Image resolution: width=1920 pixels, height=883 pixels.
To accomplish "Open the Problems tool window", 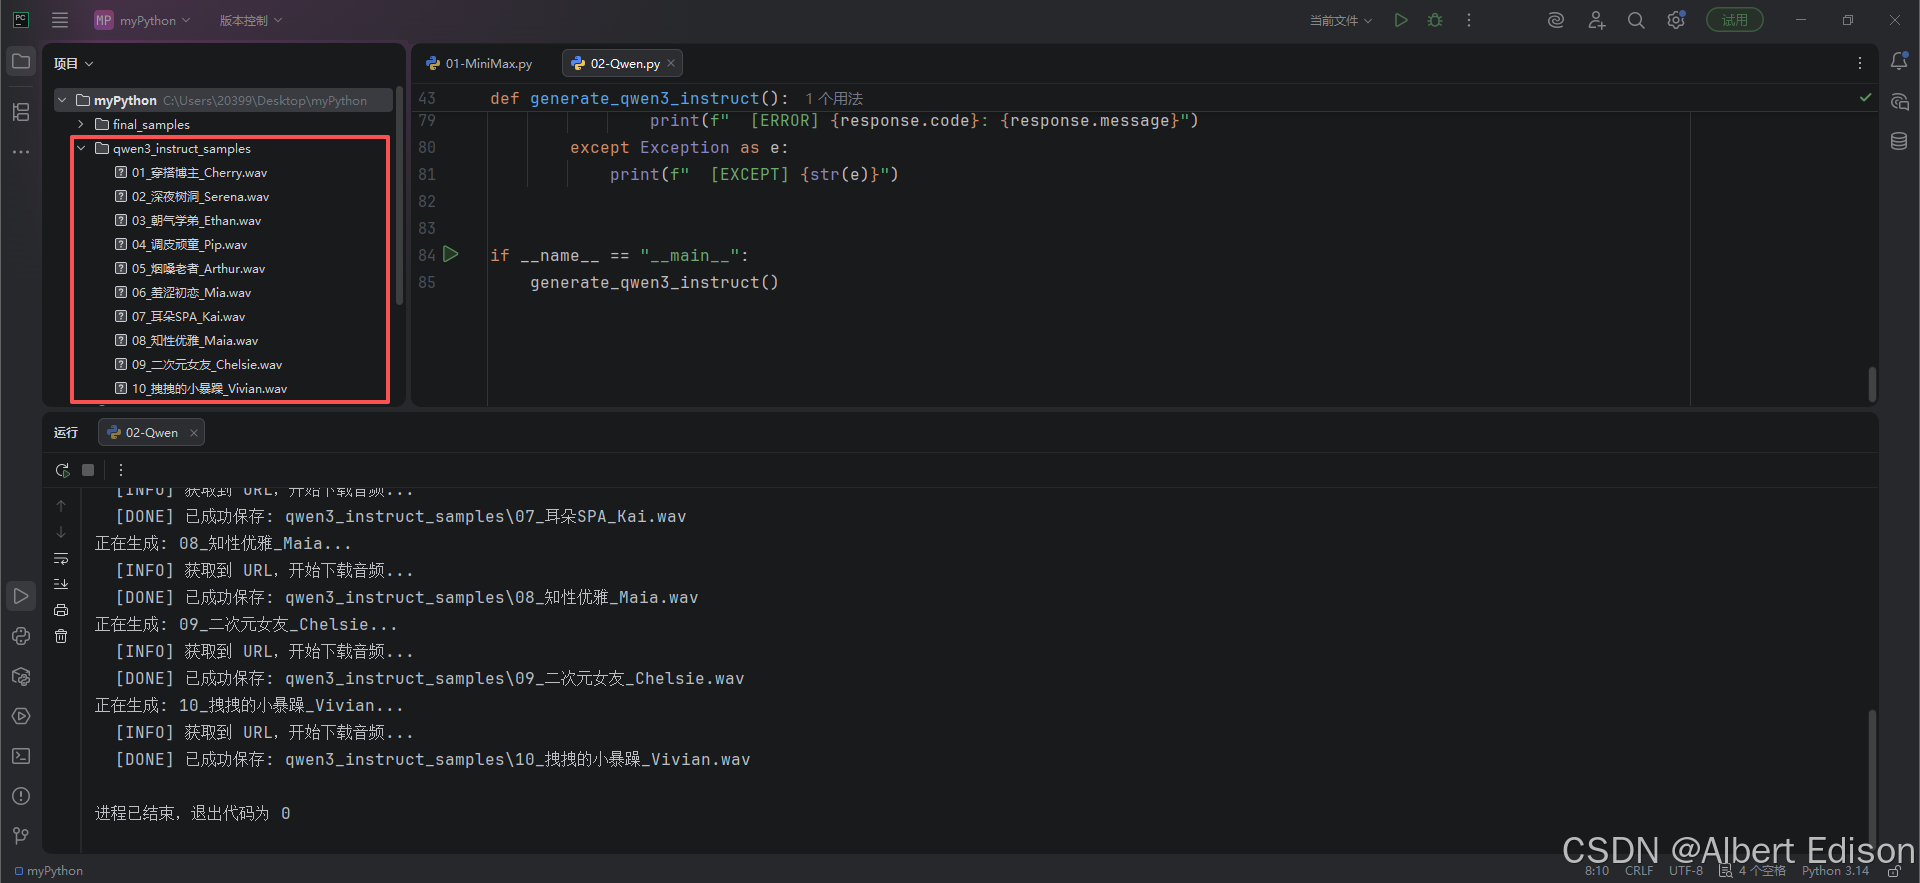I will 20,796.
